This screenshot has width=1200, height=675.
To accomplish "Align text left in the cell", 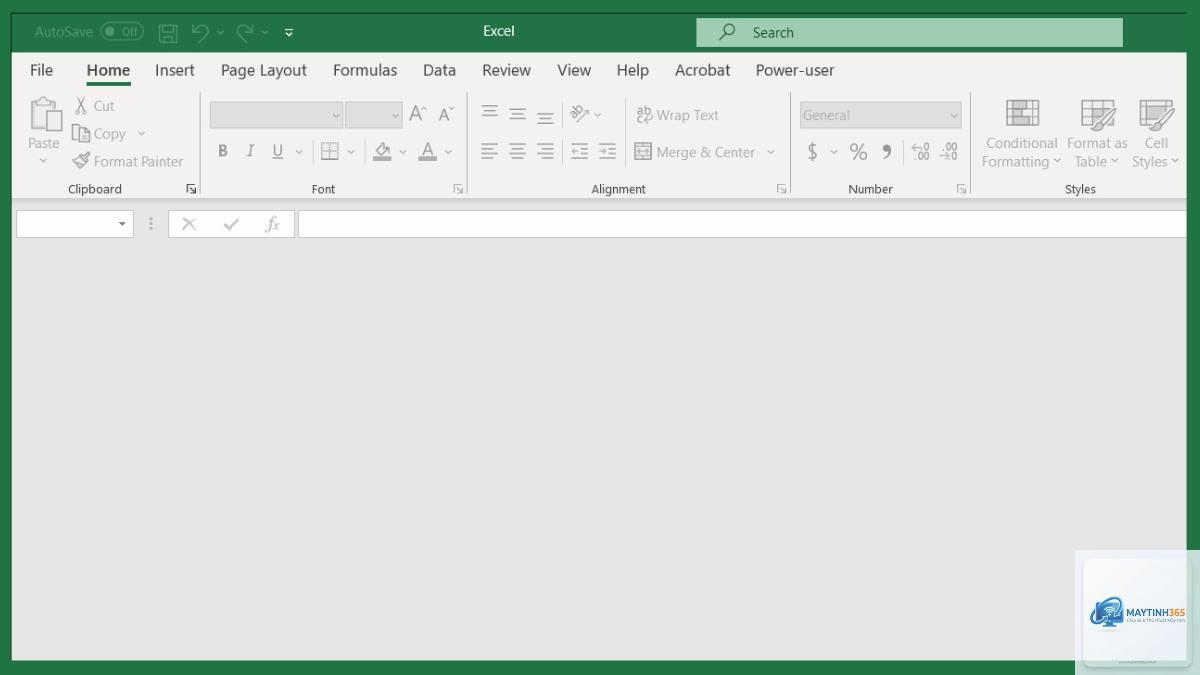I will point(489,151).
